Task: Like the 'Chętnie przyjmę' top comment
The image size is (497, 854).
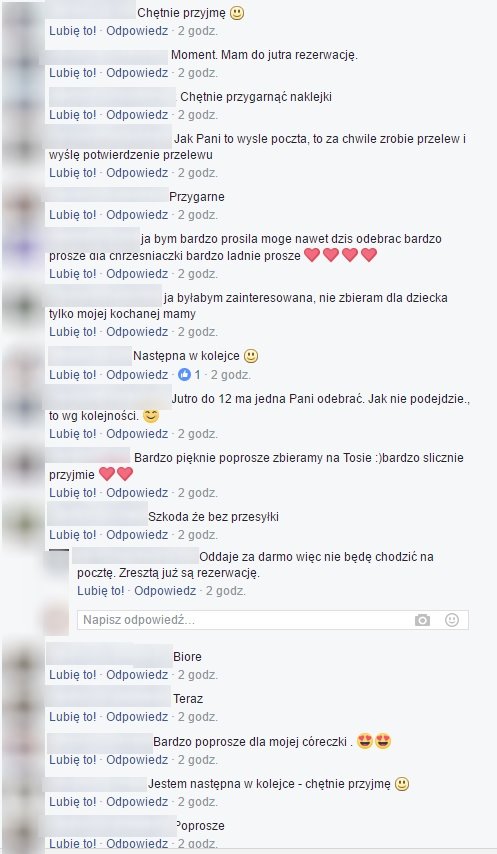Action: (x=72, y=31)
